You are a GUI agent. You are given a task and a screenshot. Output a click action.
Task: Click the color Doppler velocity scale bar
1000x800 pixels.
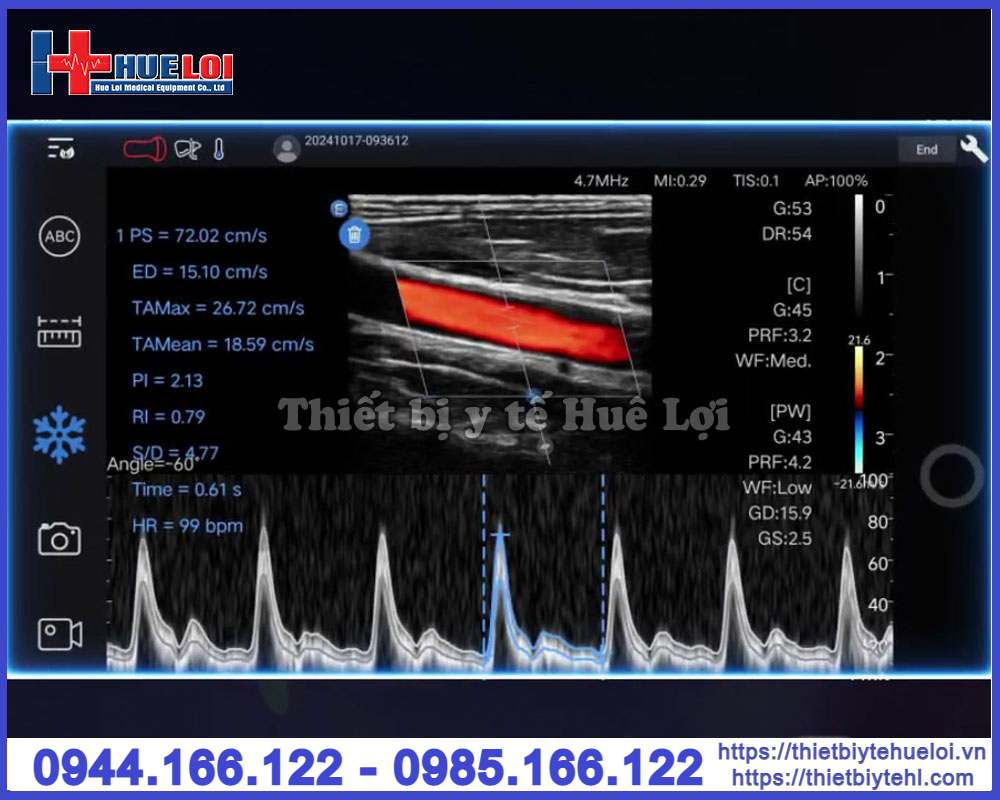tap(859, 410)
